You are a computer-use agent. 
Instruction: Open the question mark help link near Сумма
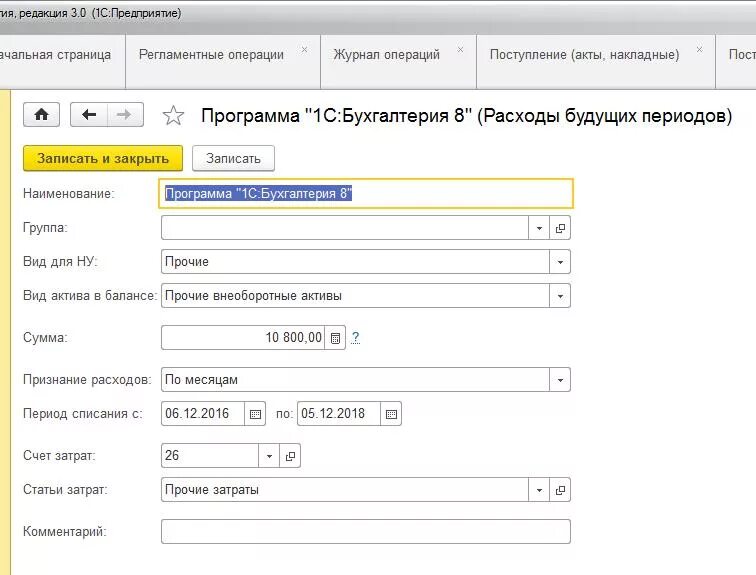(355, 337)
